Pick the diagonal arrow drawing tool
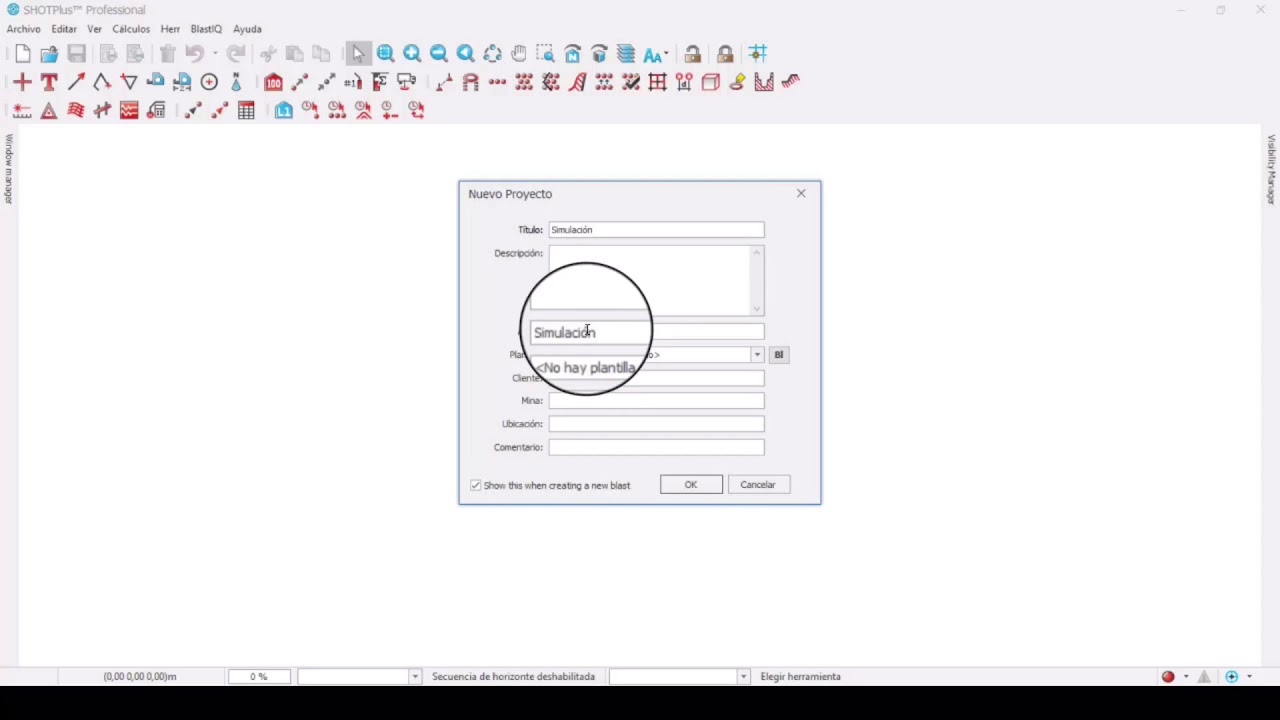 76,82
